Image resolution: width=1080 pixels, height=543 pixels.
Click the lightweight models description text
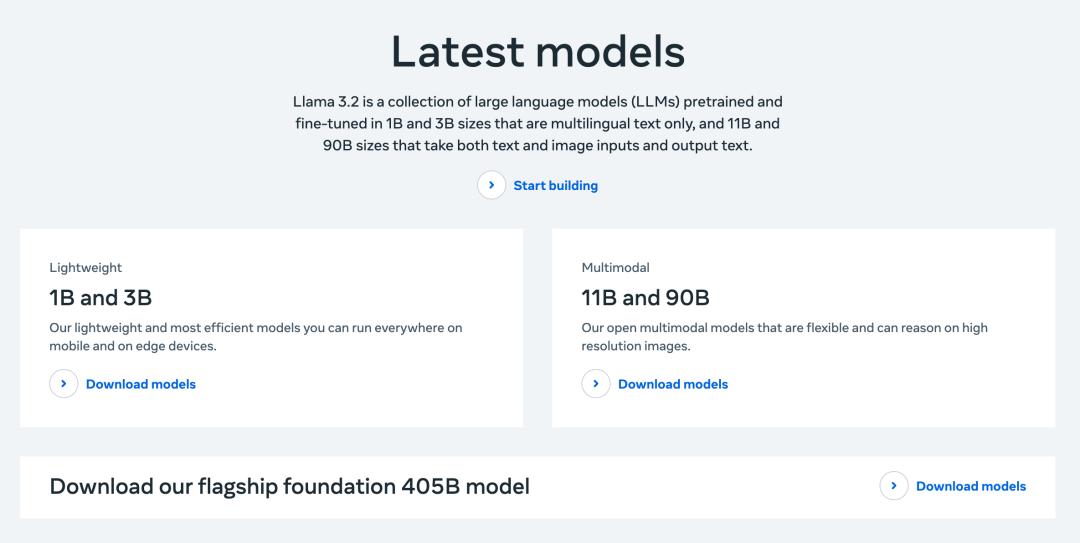coord(256,337)
